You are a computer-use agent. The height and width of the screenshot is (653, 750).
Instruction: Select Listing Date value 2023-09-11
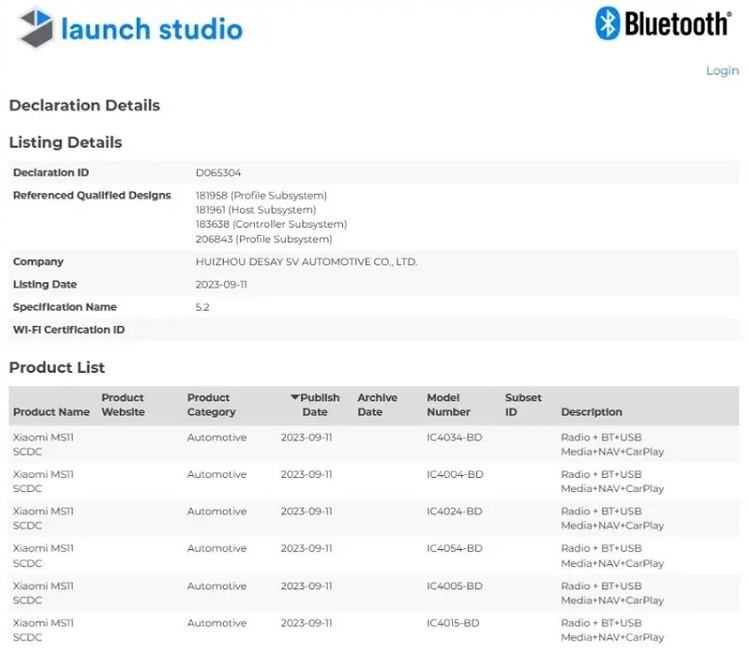click(x=221, y=285)
